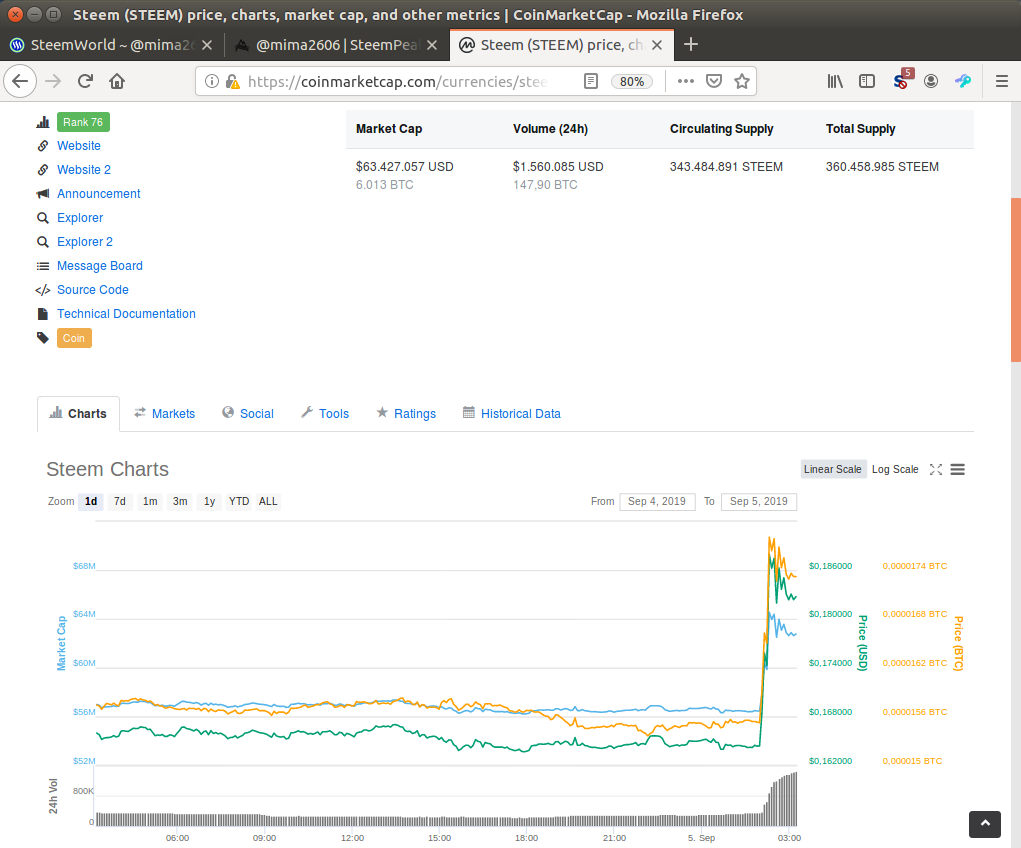The width and height of the screenshot is (1021, 848).
Task: Toggle reader view icon in address bar
Action: pos(591,81)
